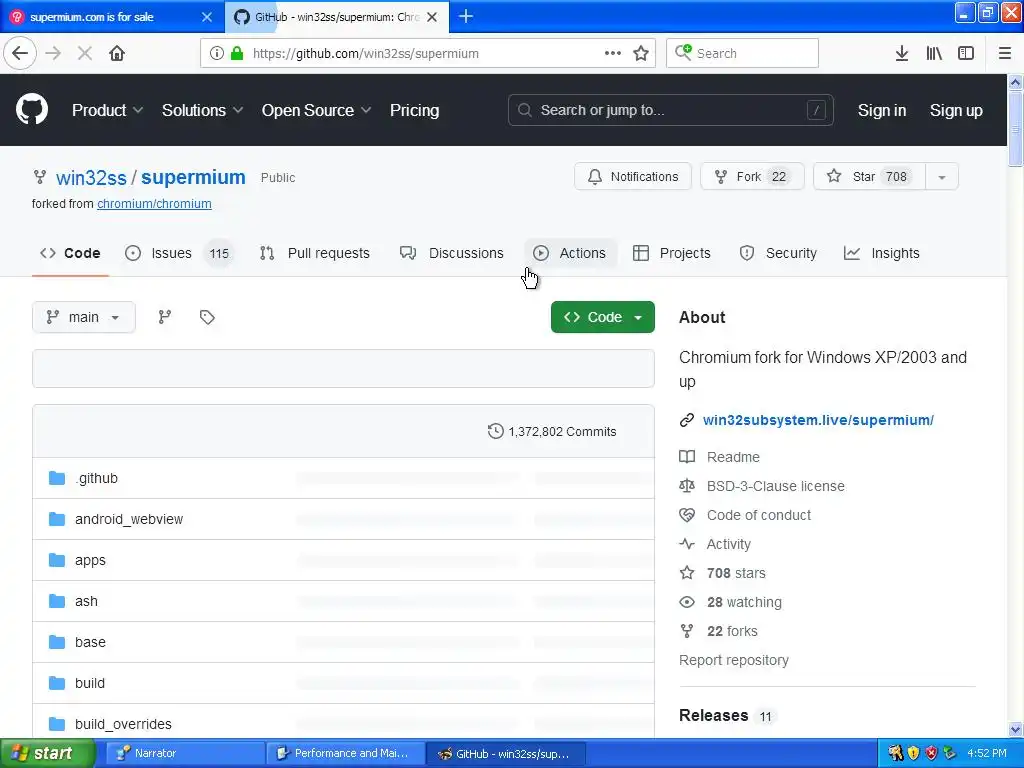This screenshot has width=1024, height=768.
Task: Open the Releases heading link
Action: click(x=714, y=715)
